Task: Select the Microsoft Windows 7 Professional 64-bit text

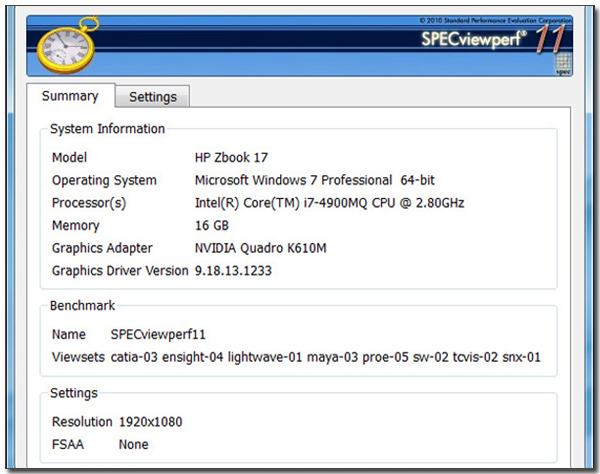Action: point(315,180)
